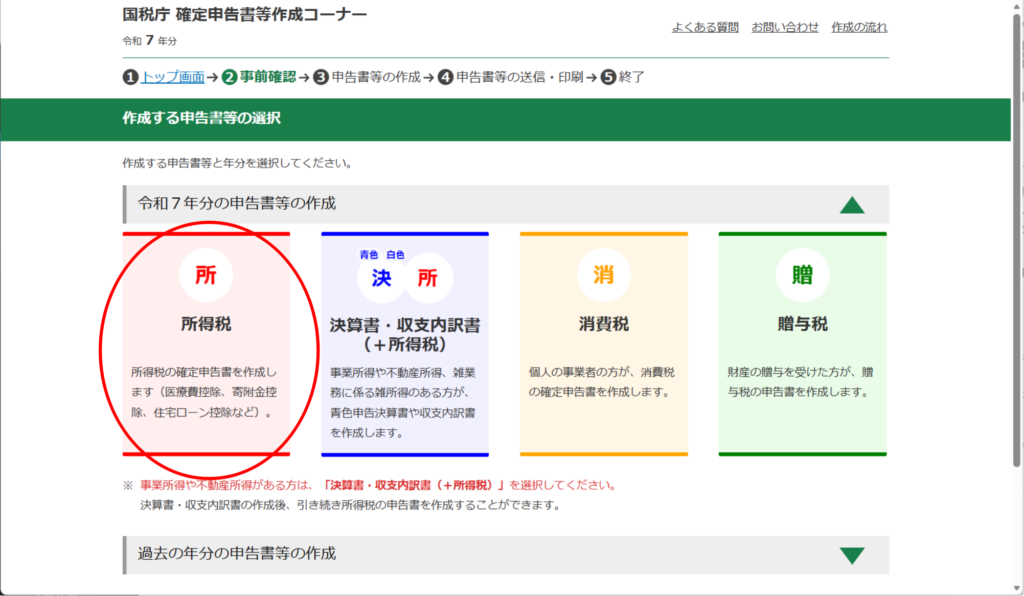
Task: Select the green 贈 gift tax icon
Action: click(802, 276)
